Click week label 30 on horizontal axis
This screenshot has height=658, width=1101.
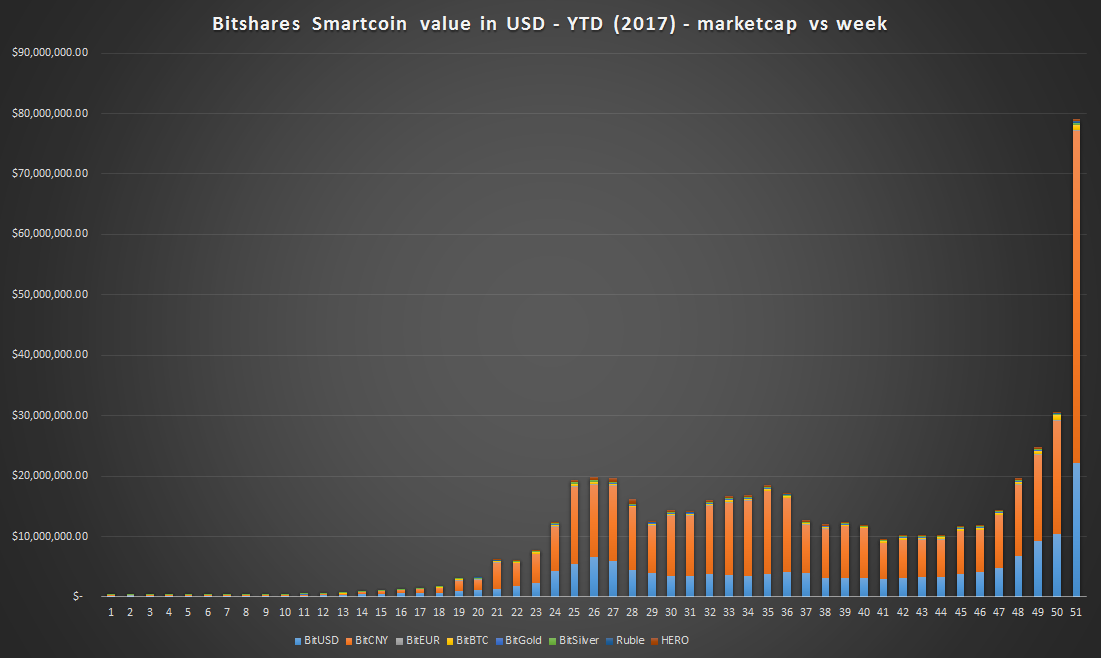tap(671, 612)
